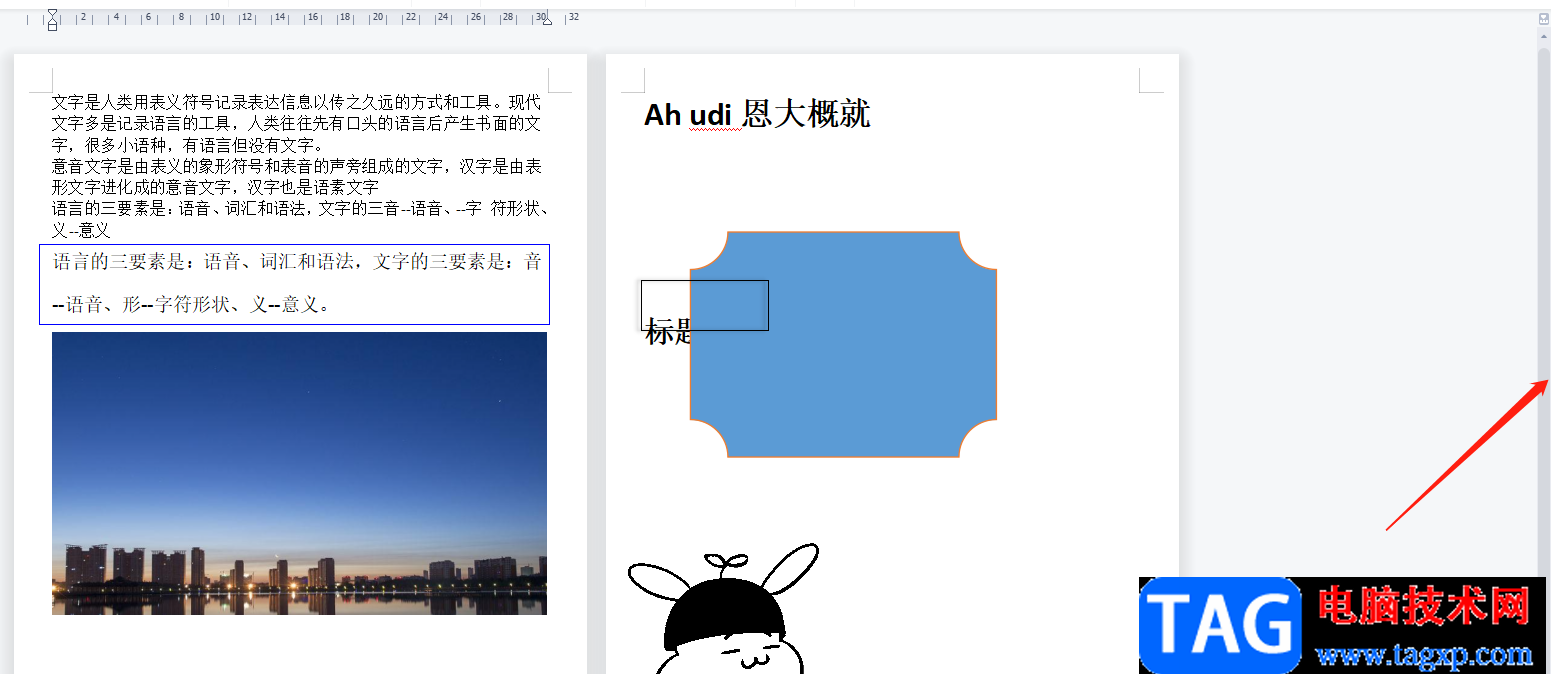The width and height of the screenshot is (1551, 674).
Task: Select the right indent marker on the ruler
Action: (x=546, y=20)
